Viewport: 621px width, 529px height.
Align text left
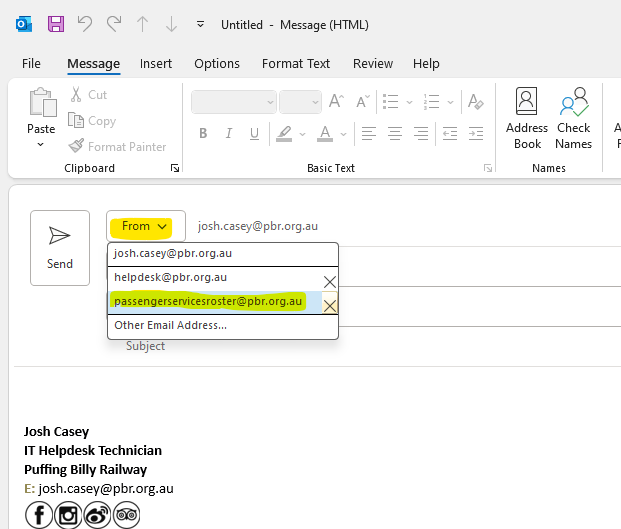(369, 133)
